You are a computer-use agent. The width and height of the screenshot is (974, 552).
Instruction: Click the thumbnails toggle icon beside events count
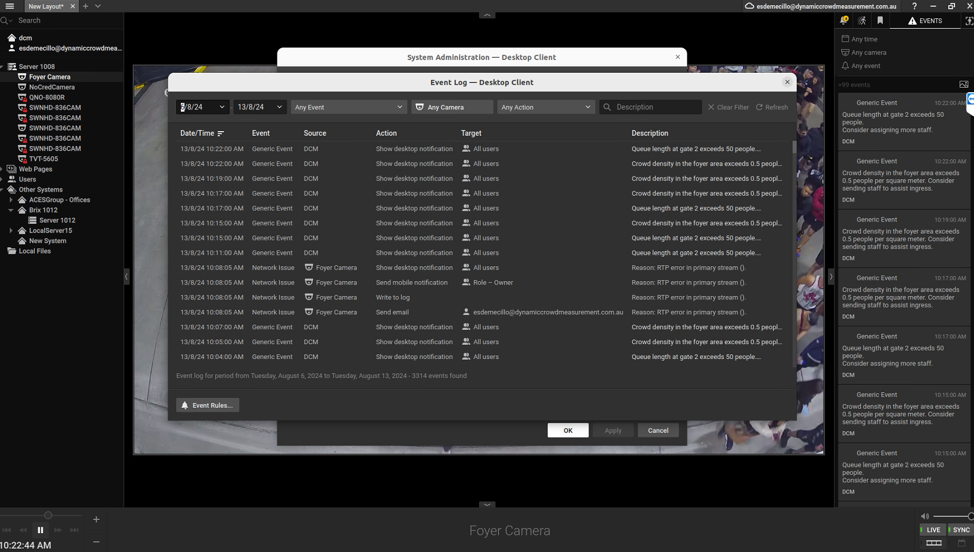963,84
